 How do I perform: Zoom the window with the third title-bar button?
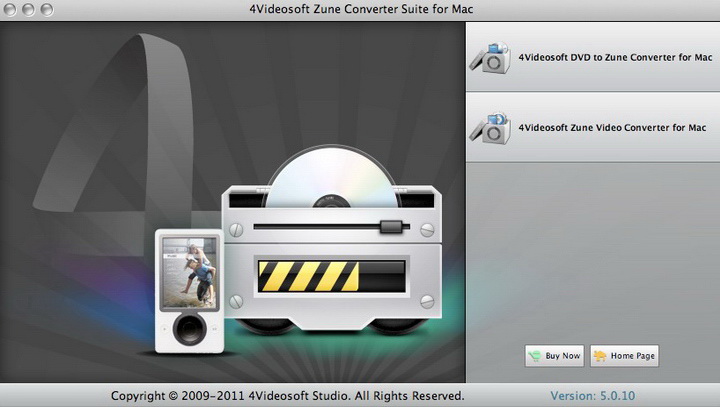coord(46,10)
